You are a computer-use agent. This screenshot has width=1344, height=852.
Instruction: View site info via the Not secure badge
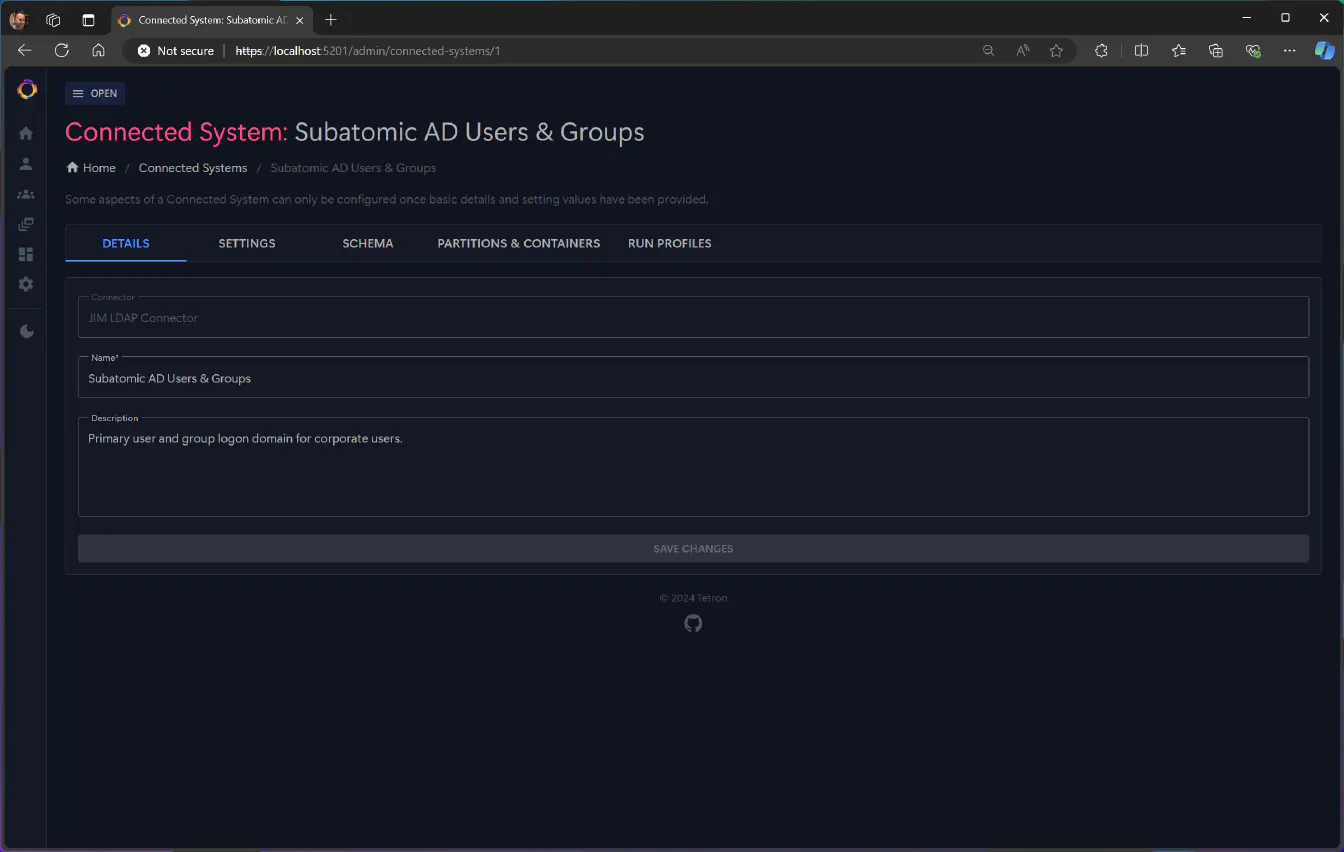[175, 50]
